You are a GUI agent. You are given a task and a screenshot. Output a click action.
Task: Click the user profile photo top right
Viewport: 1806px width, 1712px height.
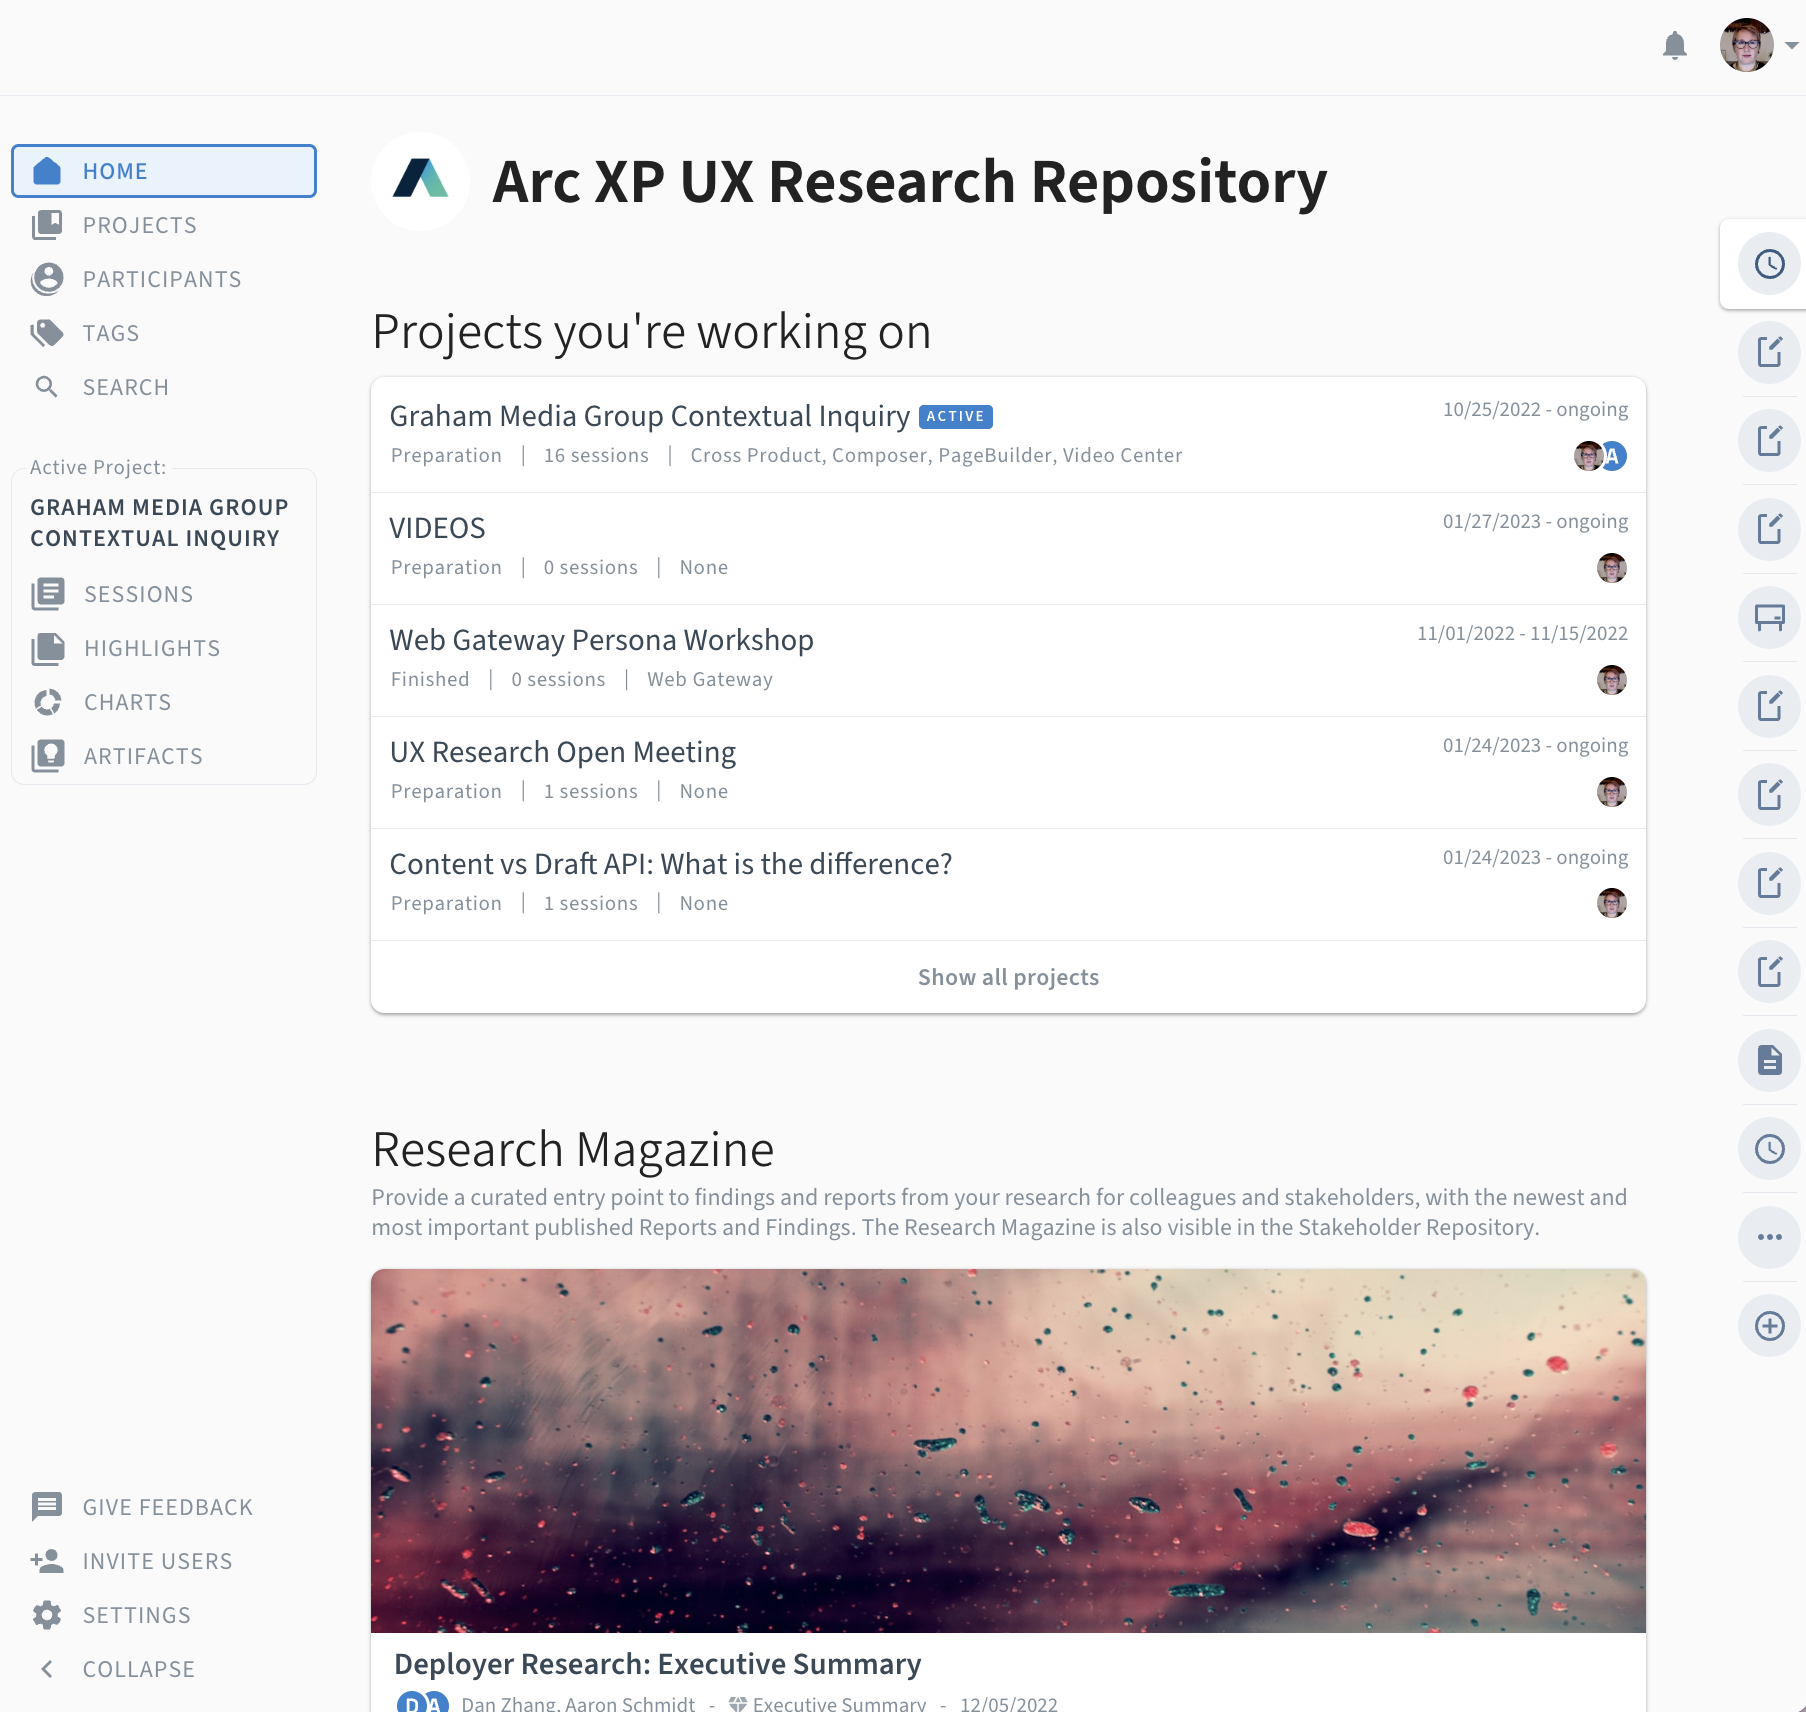click(1747, 45)
